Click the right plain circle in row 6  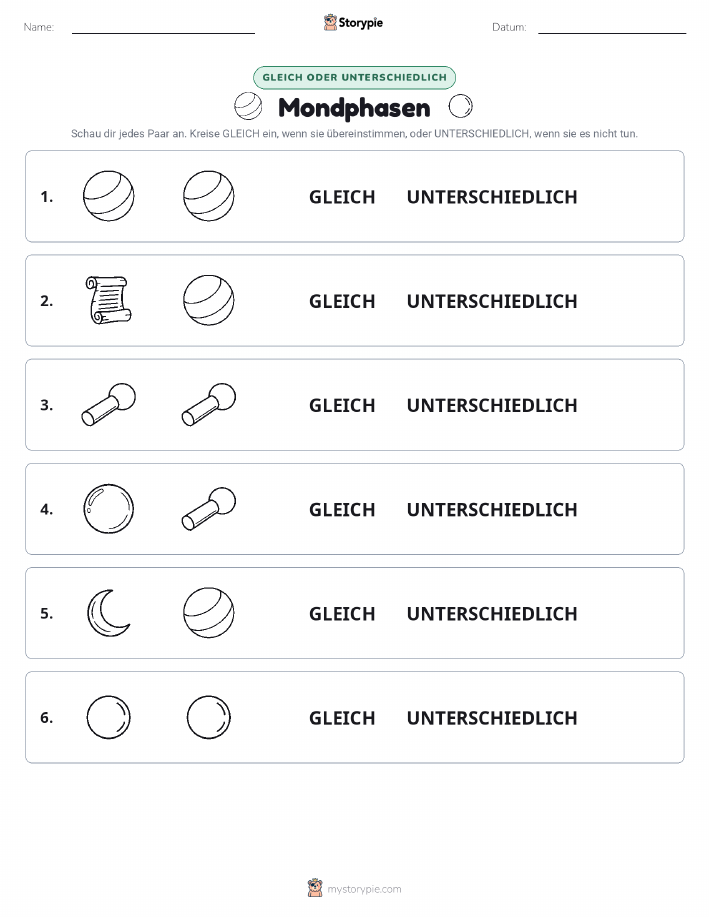(x=209, y=717)
